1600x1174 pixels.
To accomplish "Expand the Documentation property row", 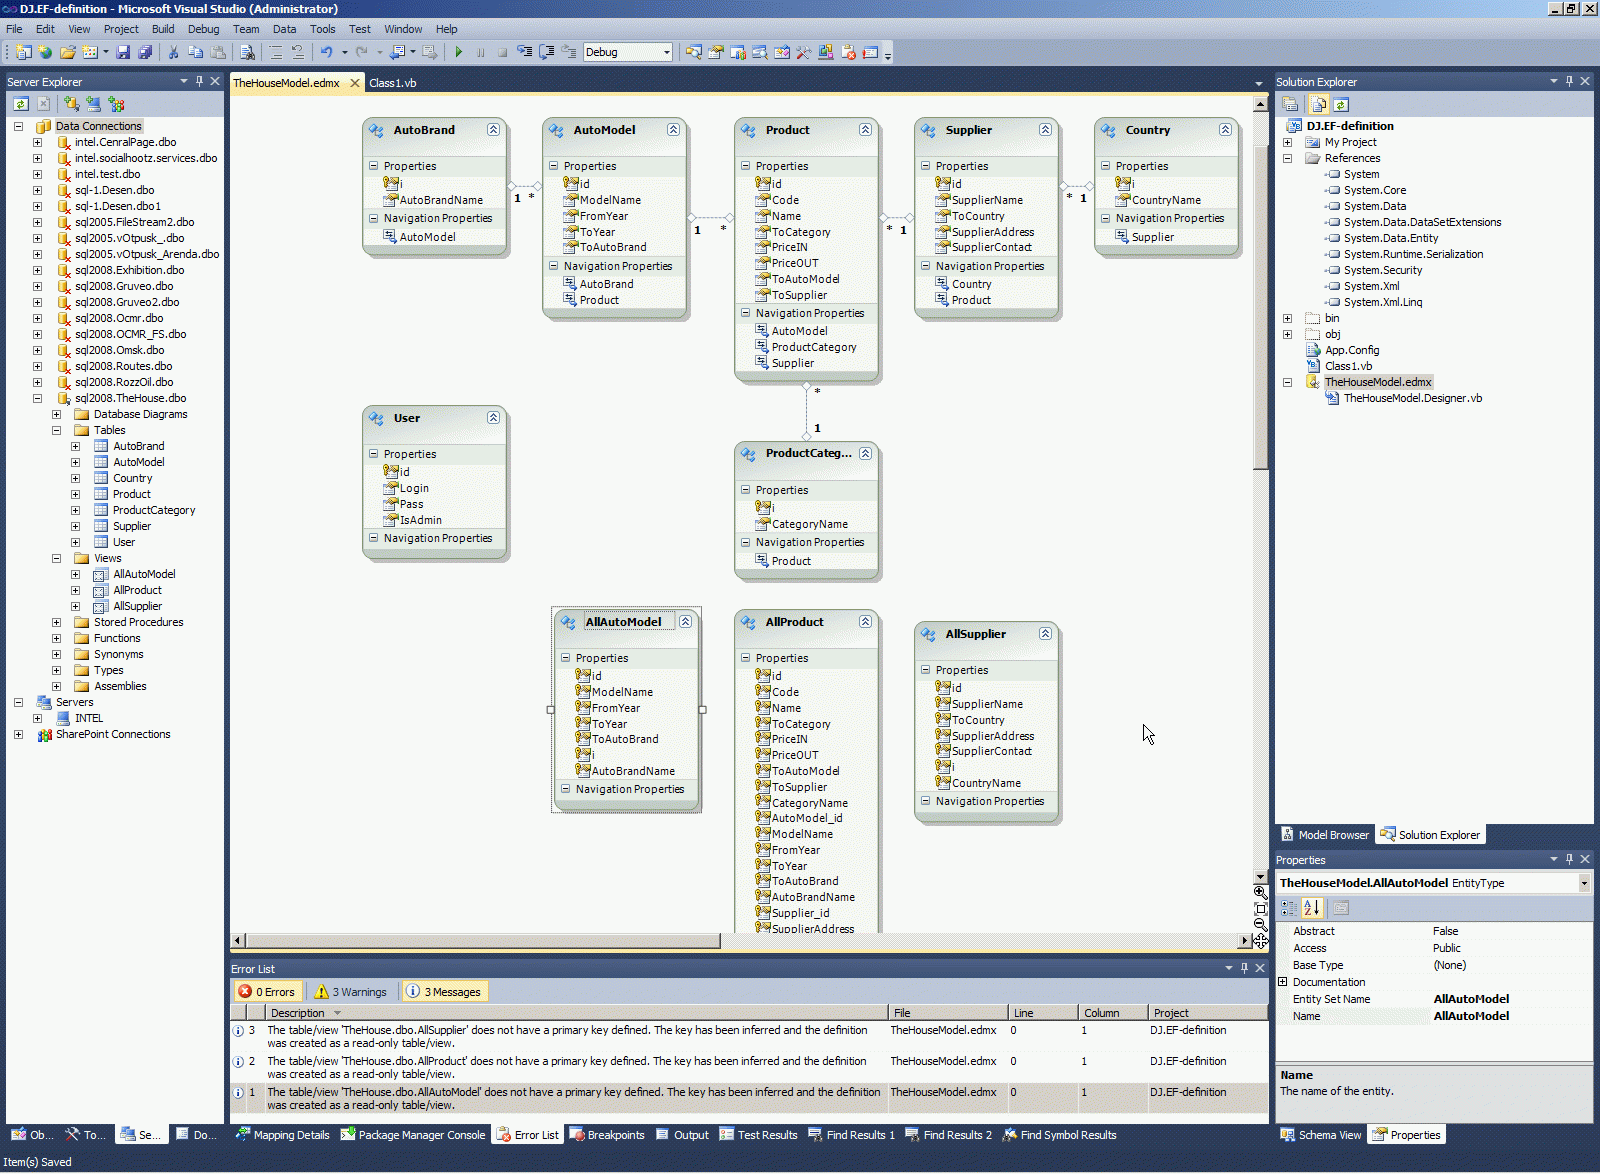I will pos(1283,982).
